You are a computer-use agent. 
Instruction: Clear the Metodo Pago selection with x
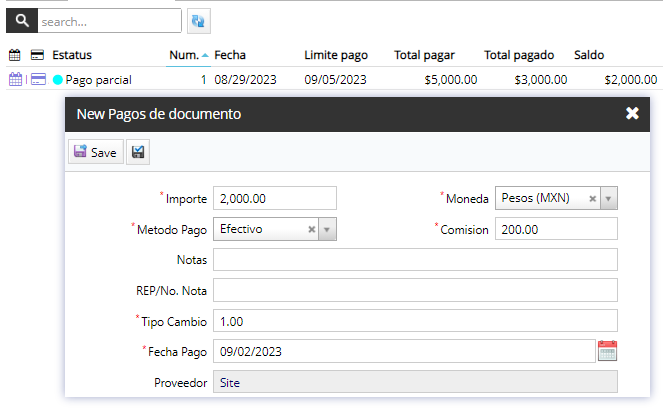[311, 229]
